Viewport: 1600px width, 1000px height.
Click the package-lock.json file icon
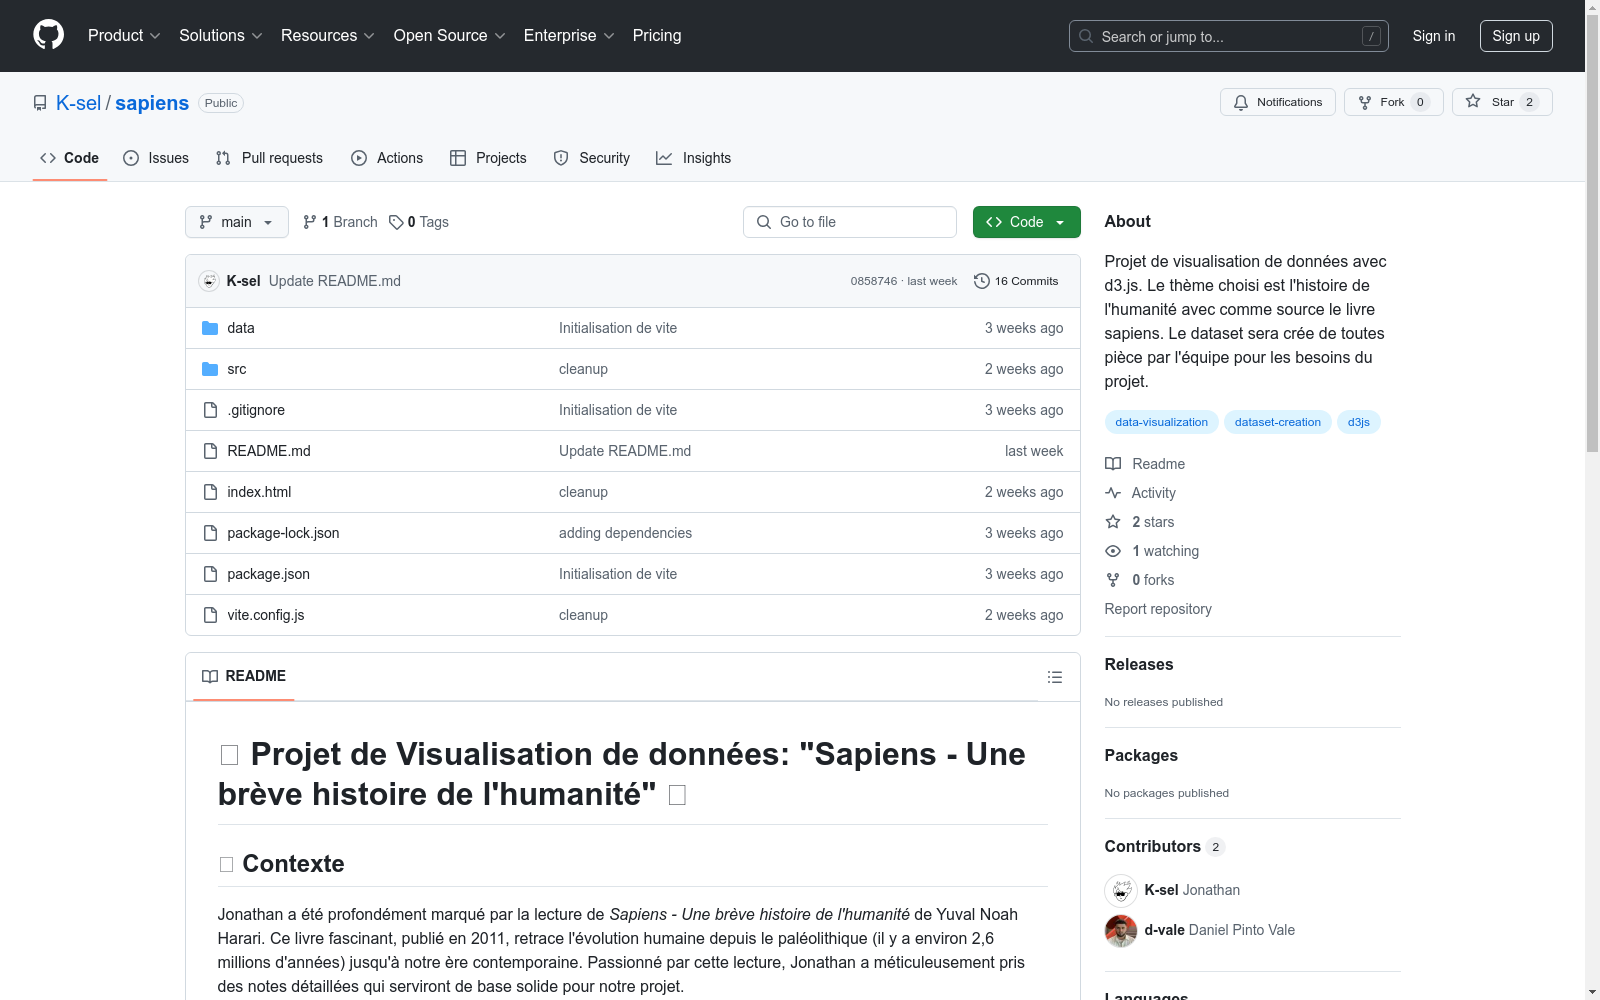(210, 533)
